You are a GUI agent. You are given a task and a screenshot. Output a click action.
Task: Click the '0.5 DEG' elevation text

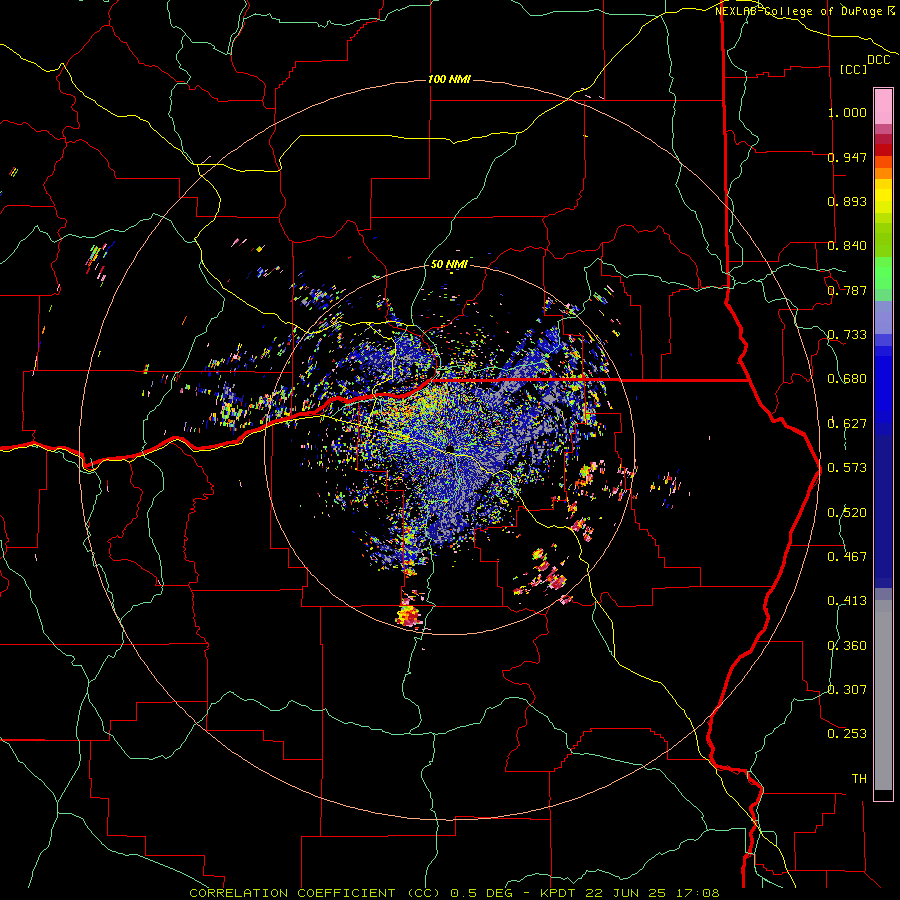pos(481,893)
